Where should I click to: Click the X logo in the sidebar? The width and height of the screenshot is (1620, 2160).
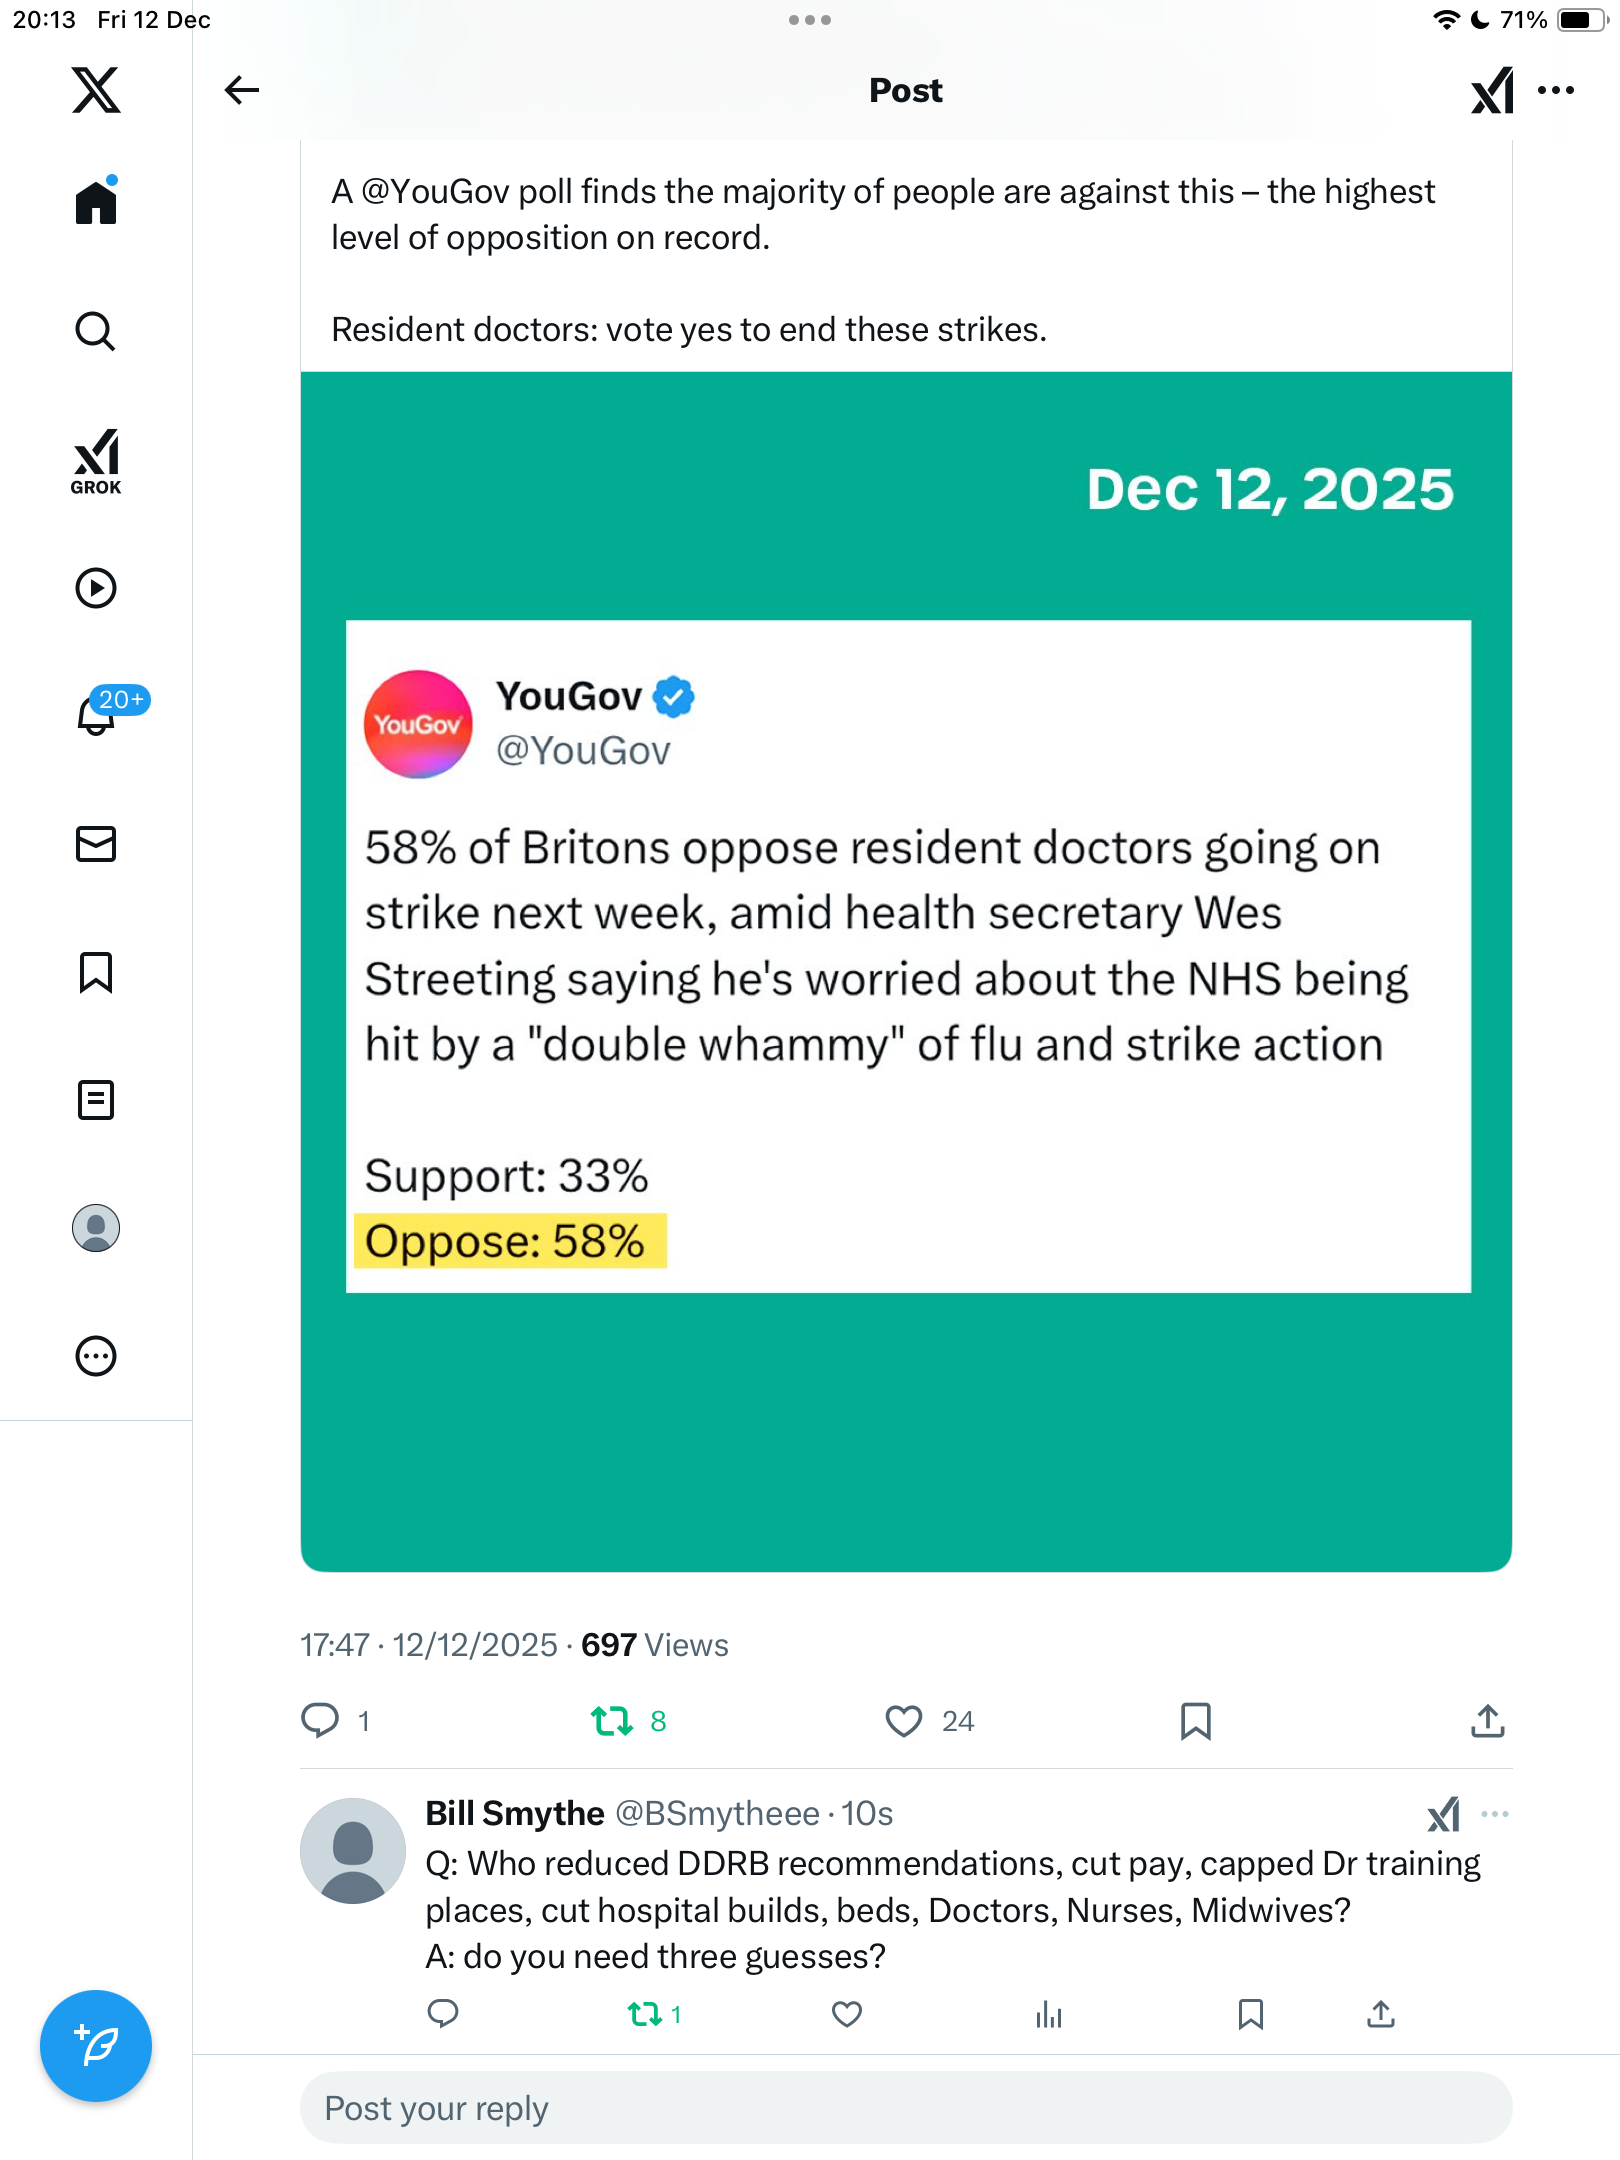(96, 90)
